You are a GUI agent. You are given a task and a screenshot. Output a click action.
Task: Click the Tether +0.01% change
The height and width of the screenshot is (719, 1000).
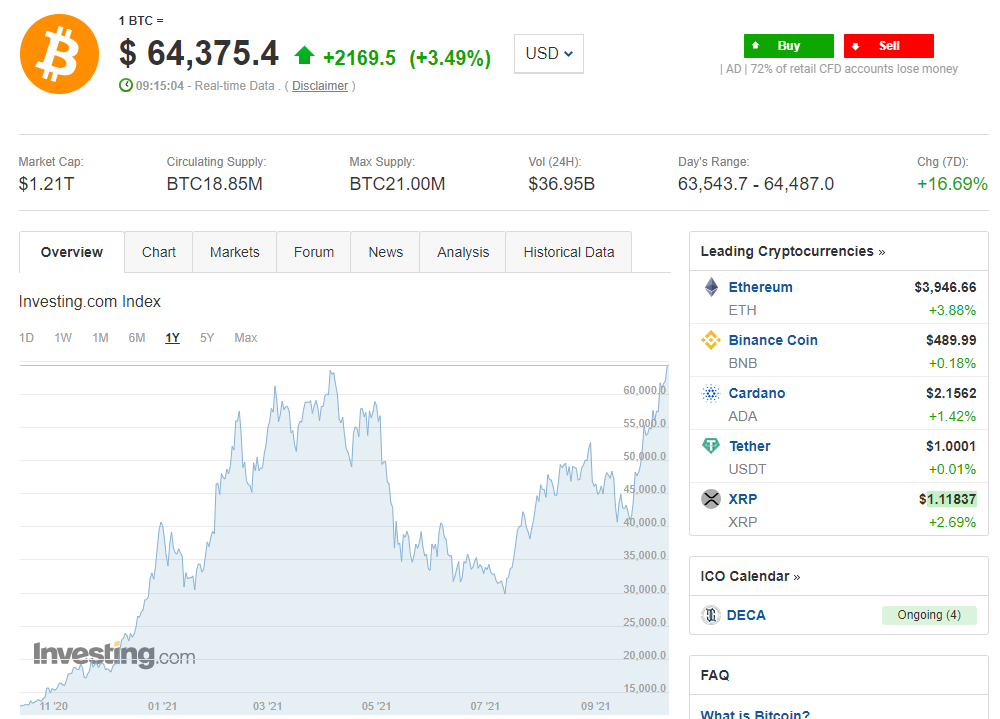[x=952, y=469]
